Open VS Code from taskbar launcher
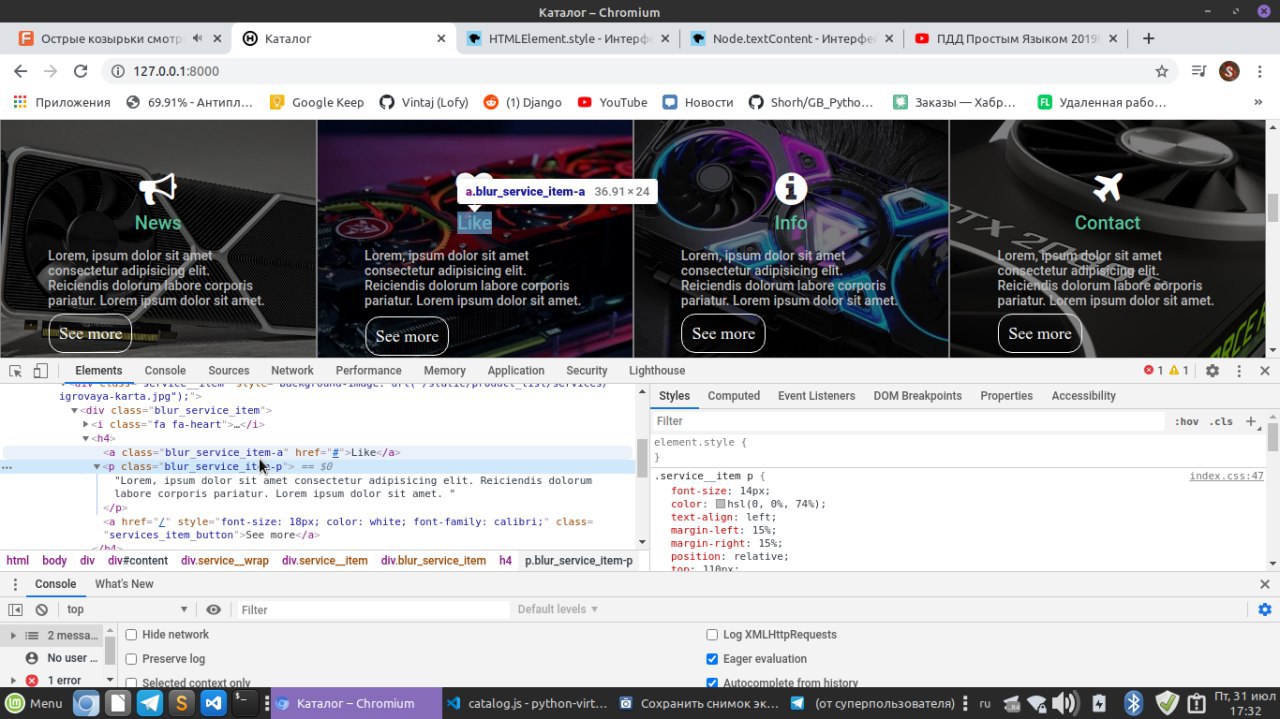This screenshot has width=1280, height=719. pyautogui.click(x=213, y=703)
